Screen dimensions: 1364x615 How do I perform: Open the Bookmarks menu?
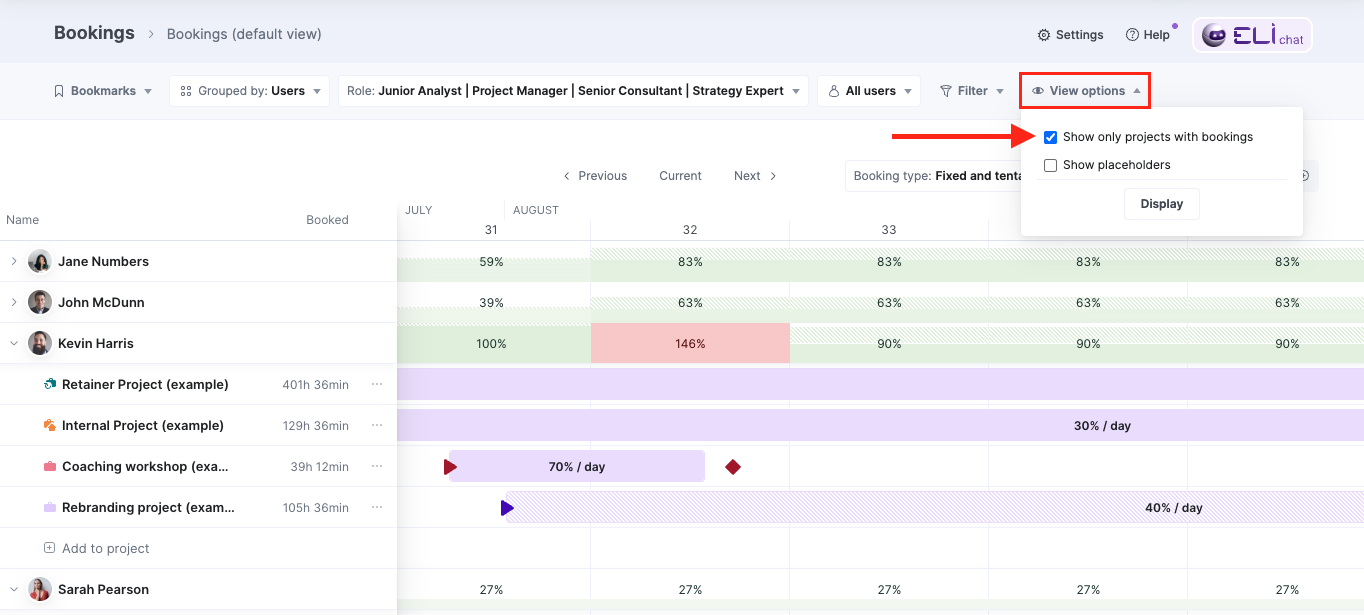pyautogui.click(x=102, y=91)
